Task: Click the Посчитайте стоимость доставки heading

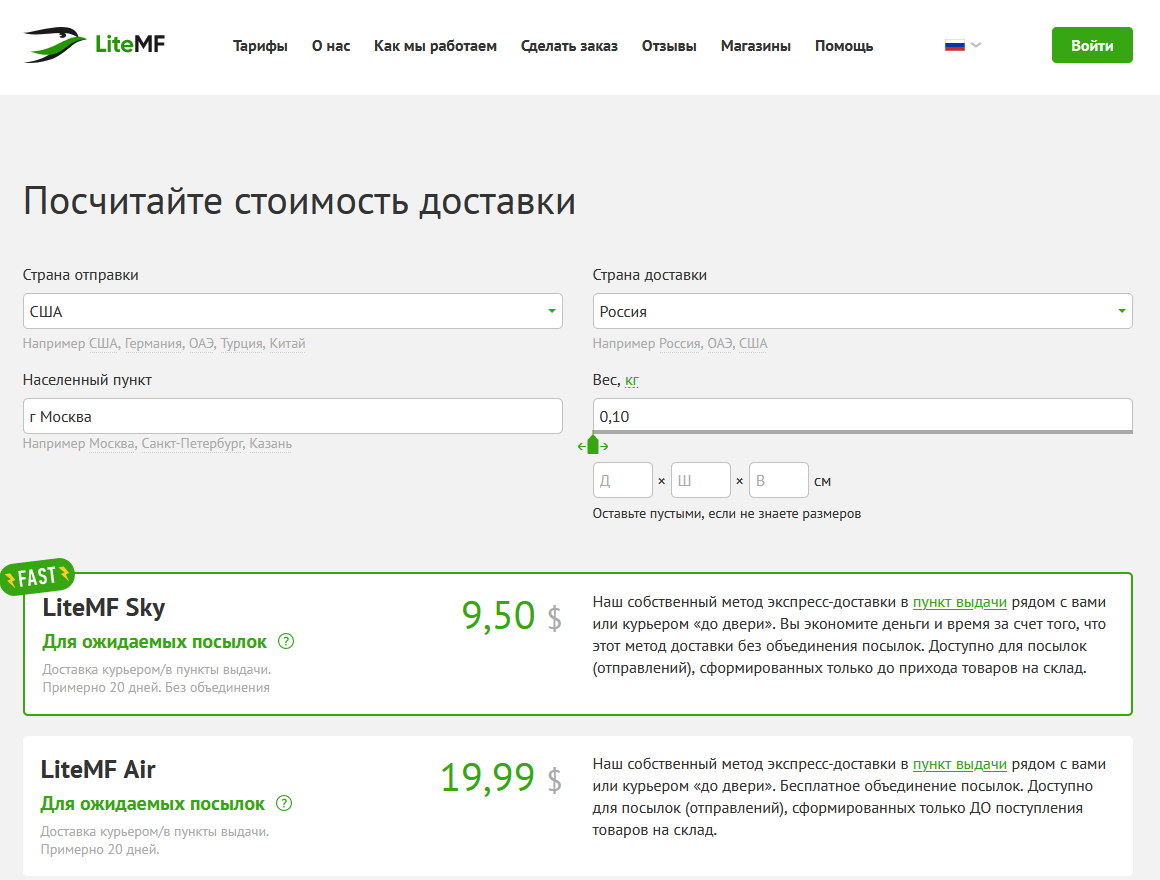Action: coord(300,201)
